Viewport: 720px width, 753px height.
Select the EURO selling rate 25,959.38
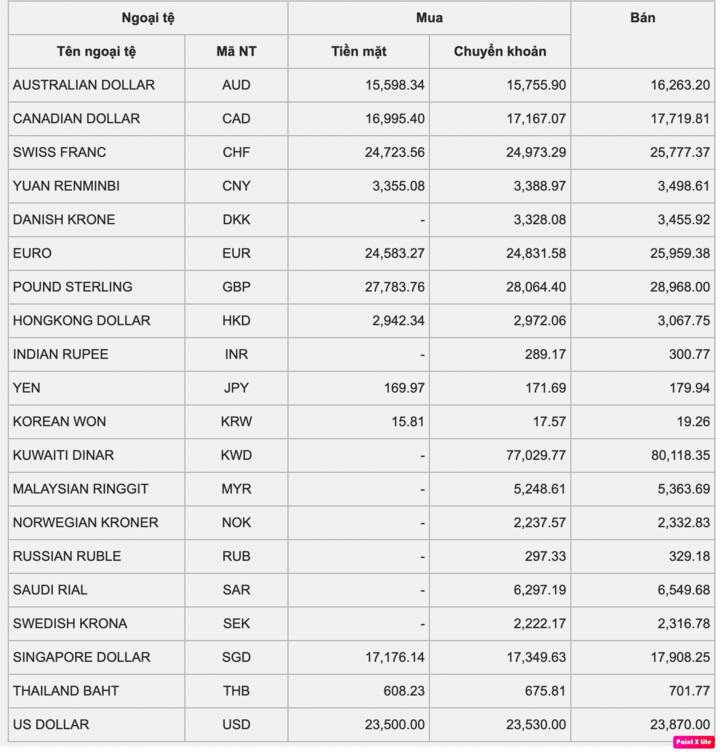pos(680,253)
